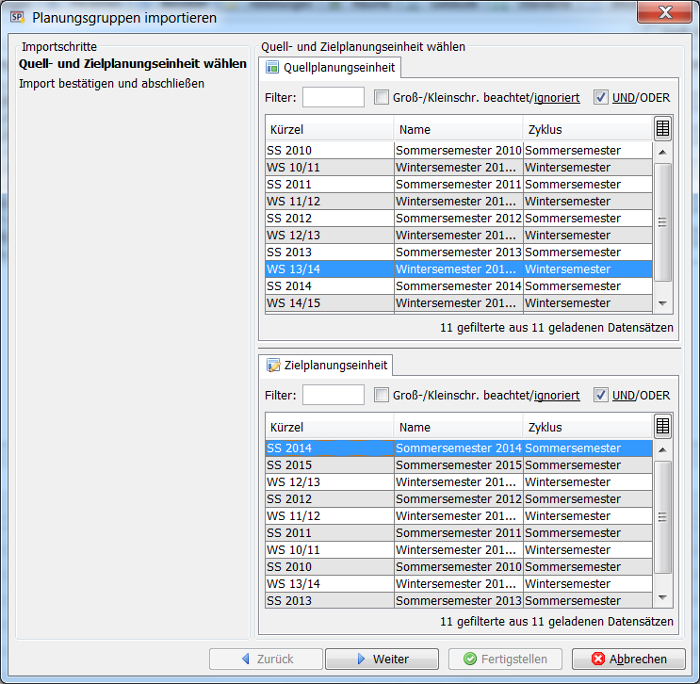This screenshot has height=684, width=700.
Task: Open column settings icon in Zielplanungseinheit table
Action: (663, 426)
